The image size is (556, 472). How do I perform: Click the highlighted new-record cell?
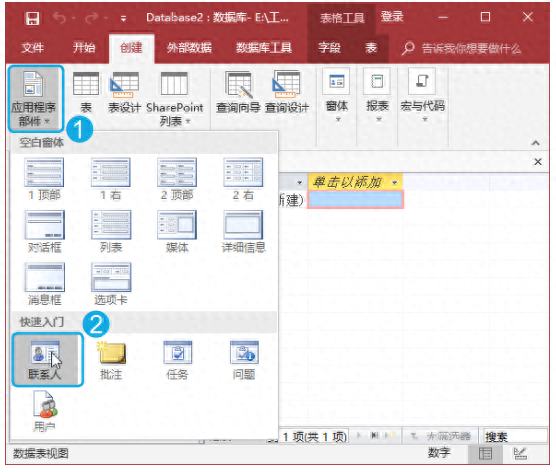click(355, 200)
